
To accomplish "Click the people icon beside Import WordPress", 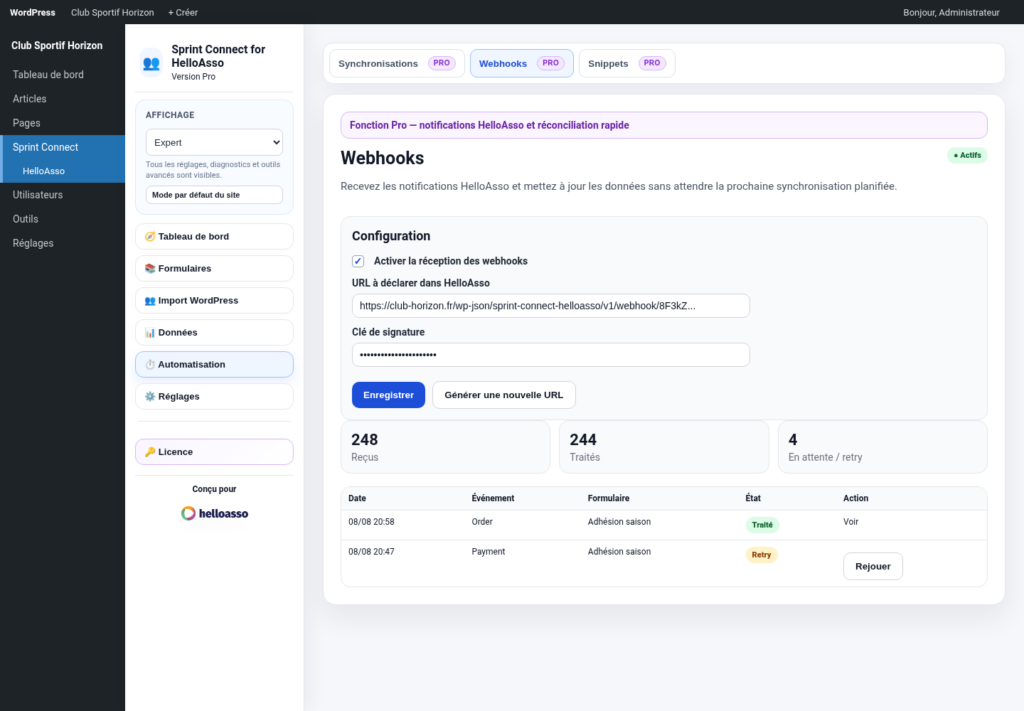I will [150, 300].
